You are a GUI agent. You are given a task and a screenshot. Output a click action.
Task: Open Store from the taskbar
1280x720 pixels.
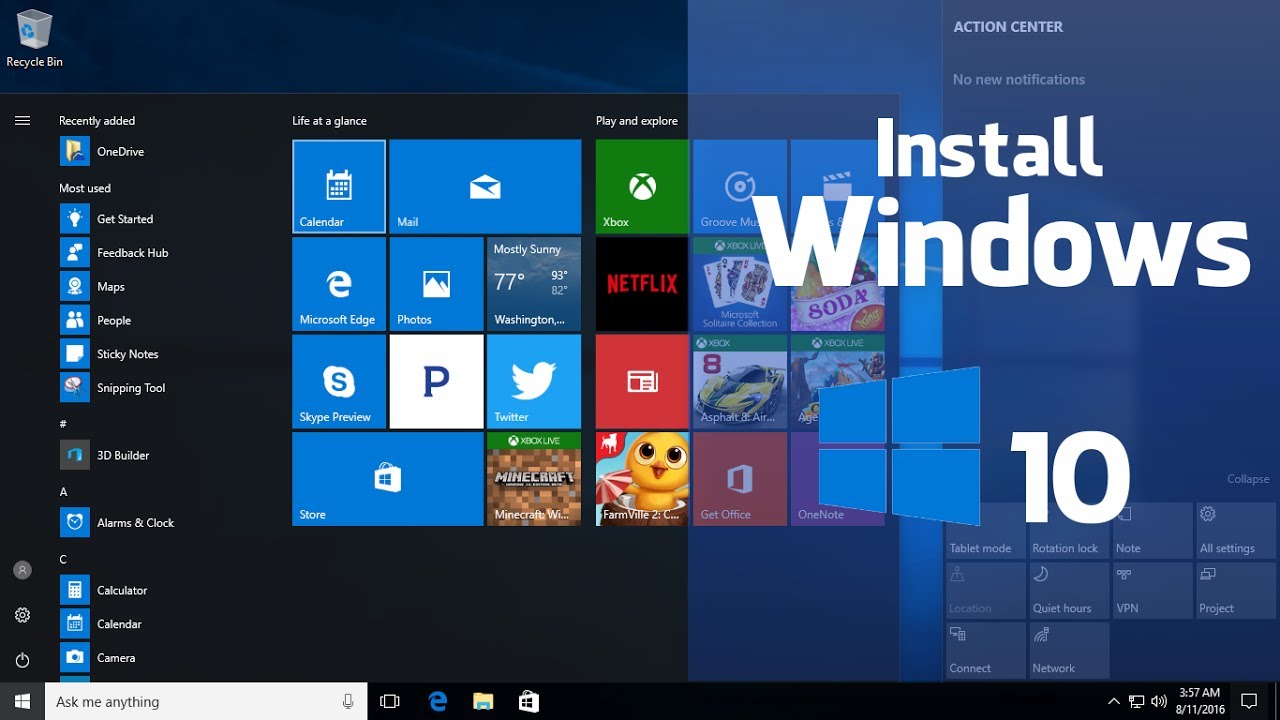529,701
